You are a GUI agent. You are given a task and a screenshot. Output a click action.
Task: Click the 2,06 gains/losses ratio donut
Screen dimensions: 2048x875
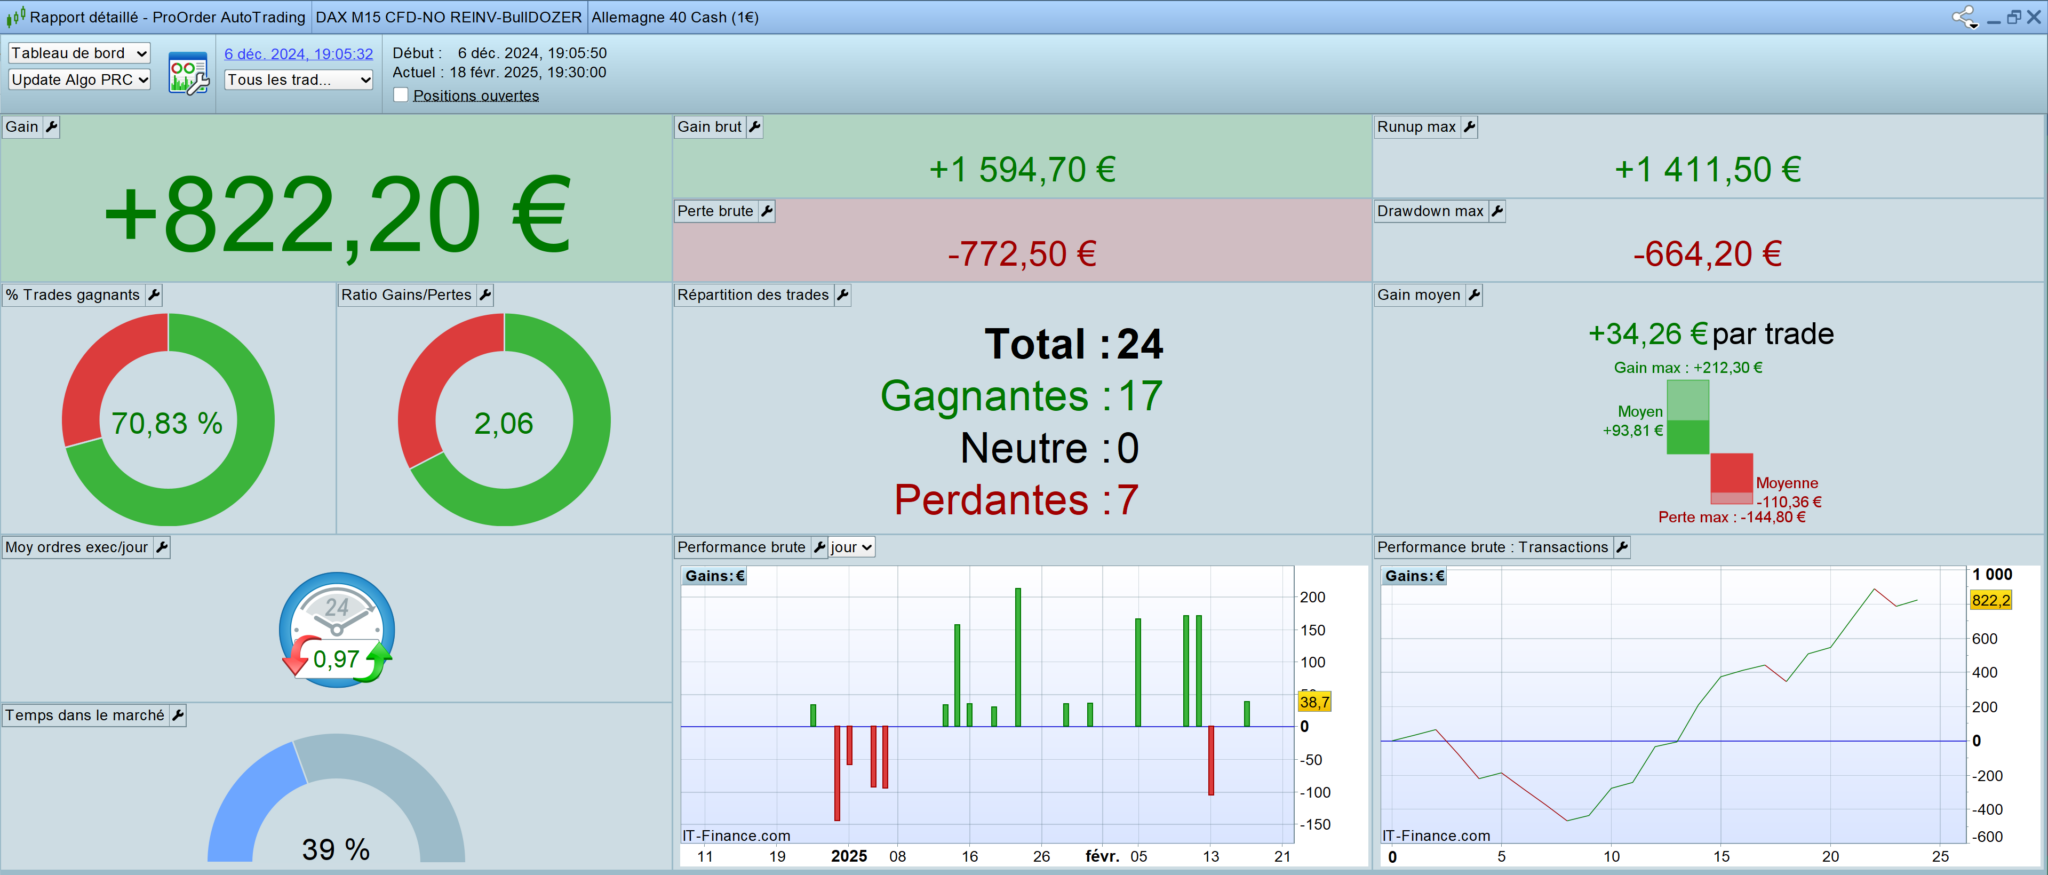[504, 420]
